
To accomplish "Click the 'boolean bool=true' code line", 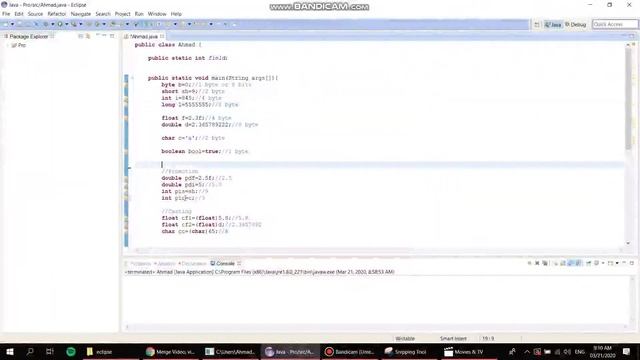I will coord(205,151).
